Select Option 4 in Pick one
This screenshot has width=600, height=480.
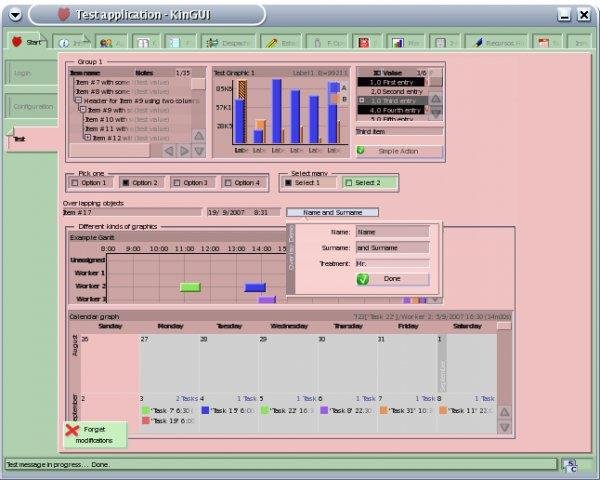[243, 183]
